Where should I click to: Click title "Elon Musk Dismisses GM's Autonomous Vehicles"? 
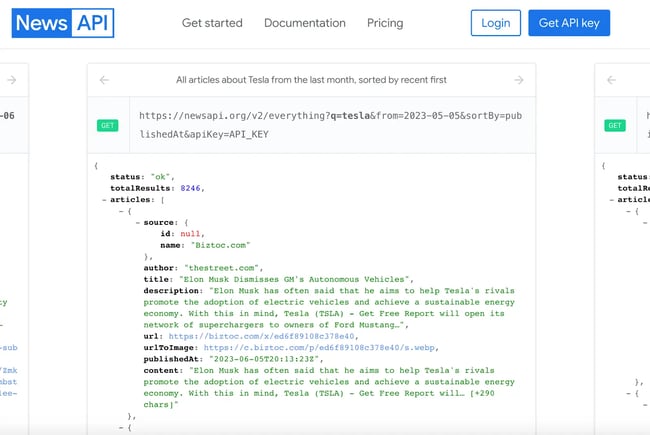point(294,279)
